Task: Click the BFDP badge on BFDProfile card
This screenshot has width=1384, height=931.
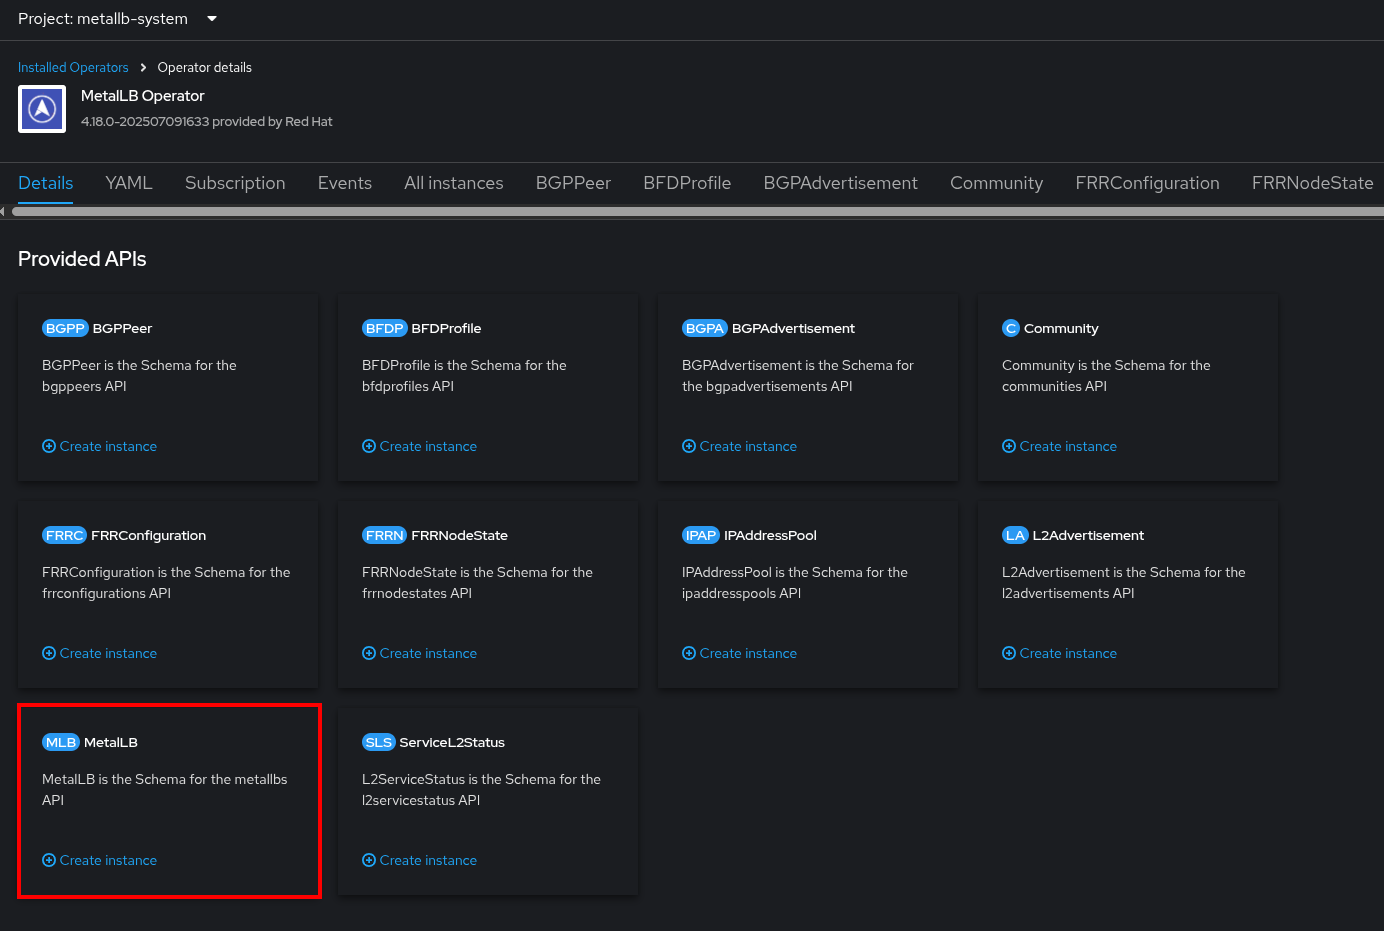Action: 385,328
